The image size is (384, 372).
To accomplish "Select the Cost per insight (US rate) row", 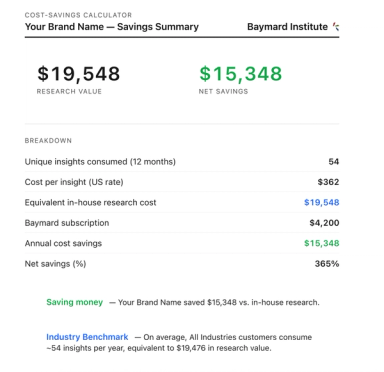I will [182, 182].
